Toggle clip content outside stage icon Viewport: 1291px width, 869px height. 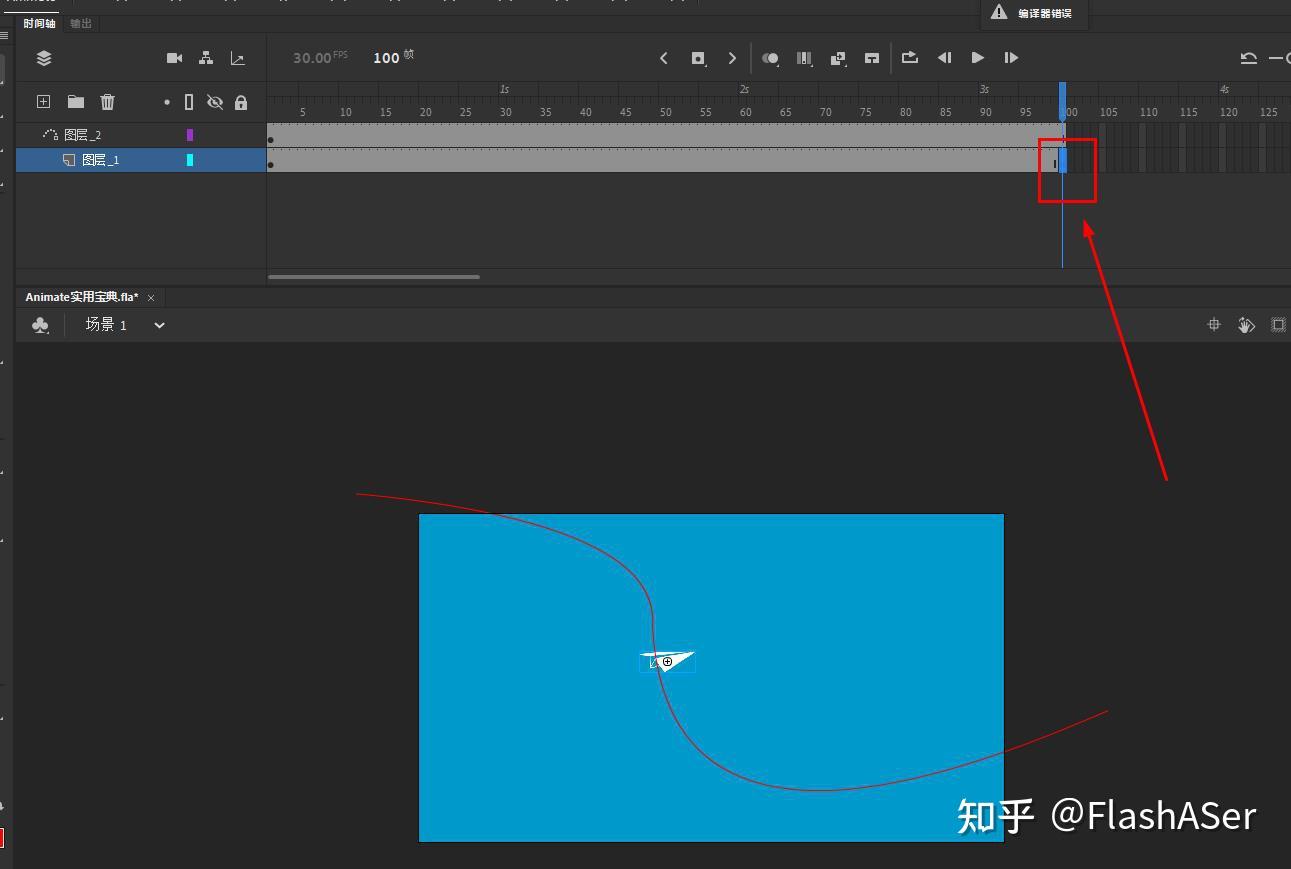1278,325
